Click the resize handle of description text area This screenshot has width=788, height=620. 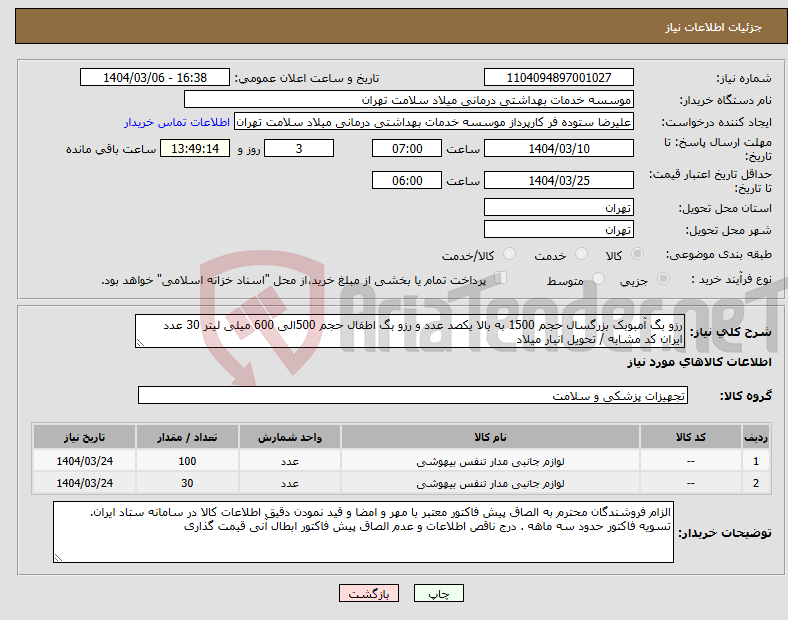point(140,343)
